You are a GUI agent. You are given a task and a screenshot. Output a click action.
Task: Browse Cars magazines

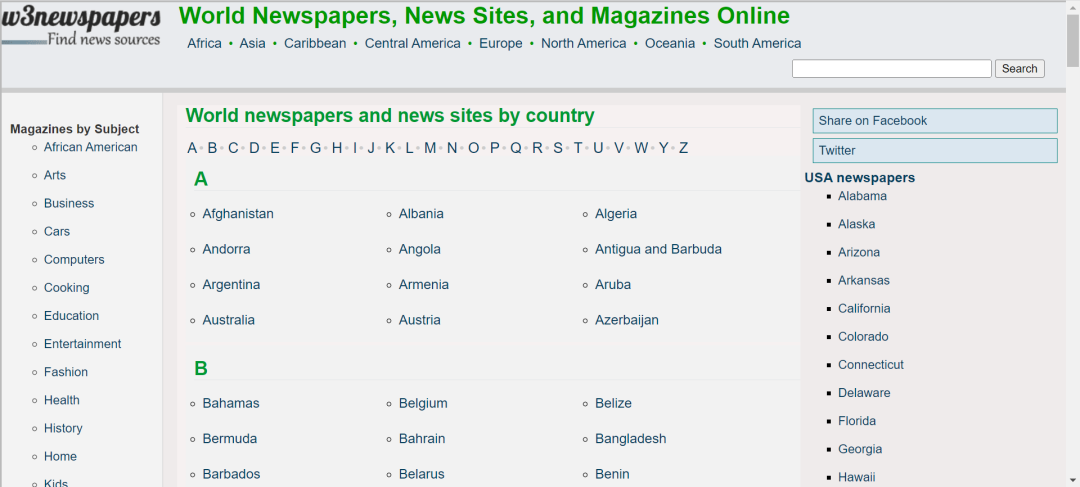57,232
